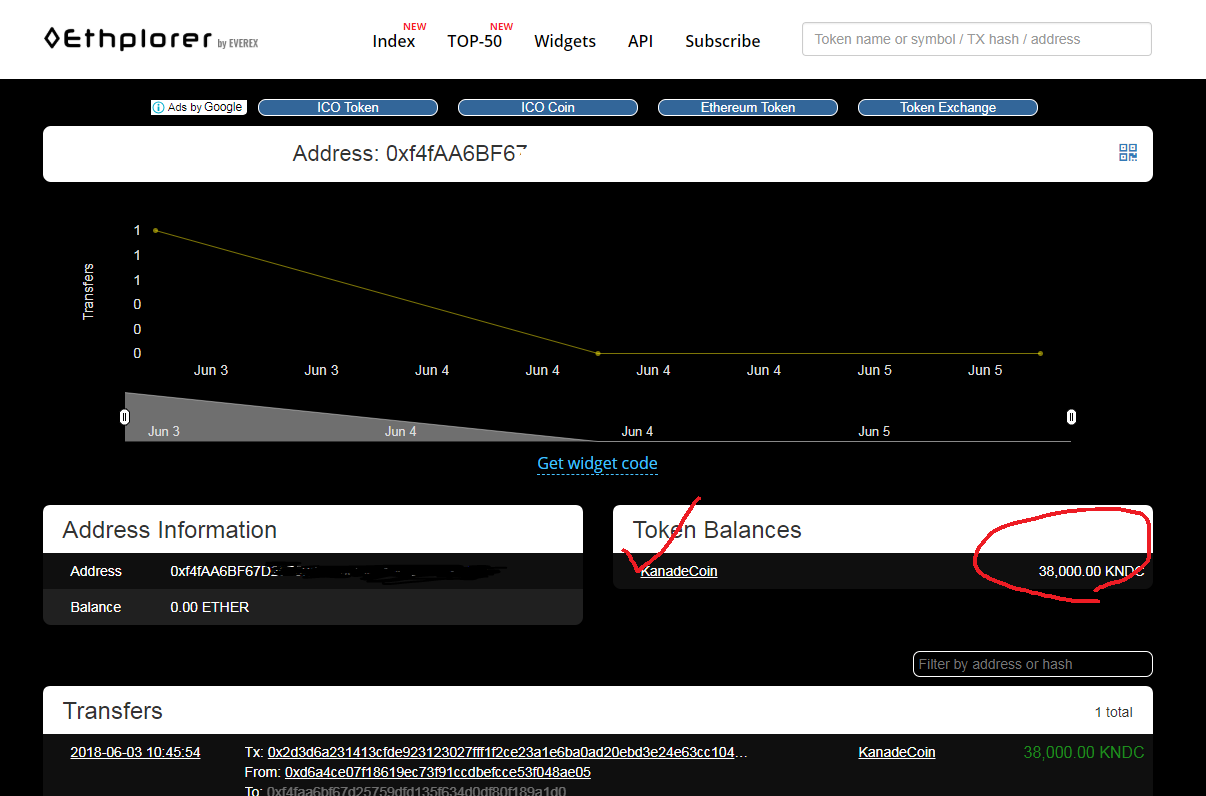The height and width of the screenshot is (796, 1206).
Task: Open the From address 0xd6a4ce07 link
Action: (x=438, y=772)
